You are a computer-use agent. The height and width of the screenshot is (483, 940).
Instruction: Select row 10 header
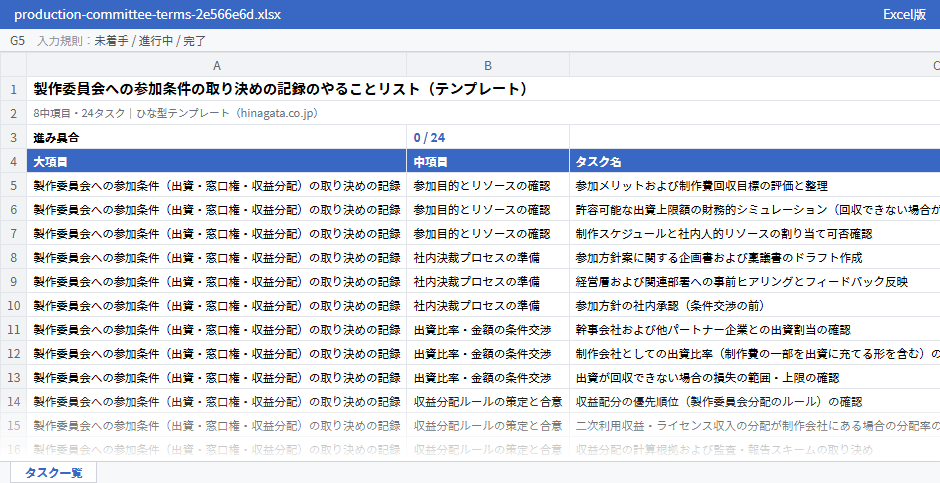tap(13, 306)
